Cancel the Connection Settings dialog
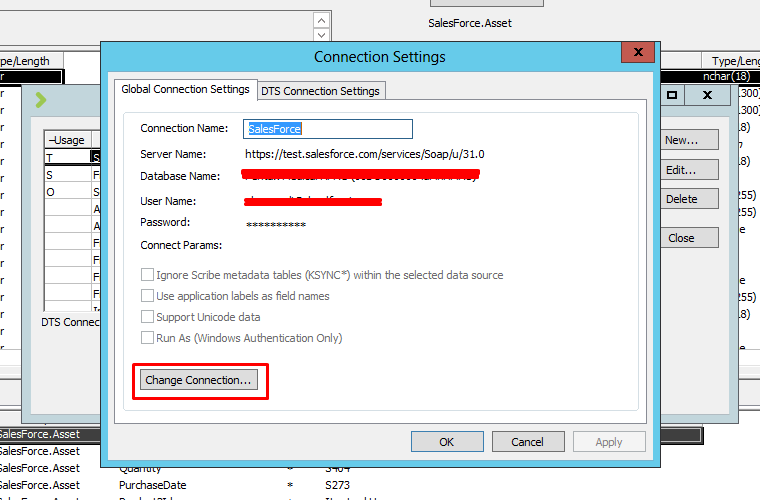760x500 pixels. tap(528, 442)
